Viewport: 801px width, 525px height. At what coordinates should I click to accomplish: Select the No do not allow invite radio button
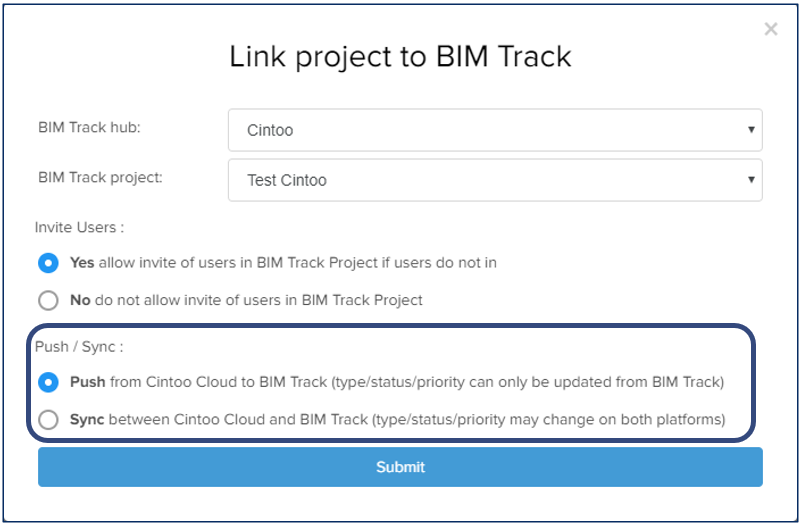(47, 300)
